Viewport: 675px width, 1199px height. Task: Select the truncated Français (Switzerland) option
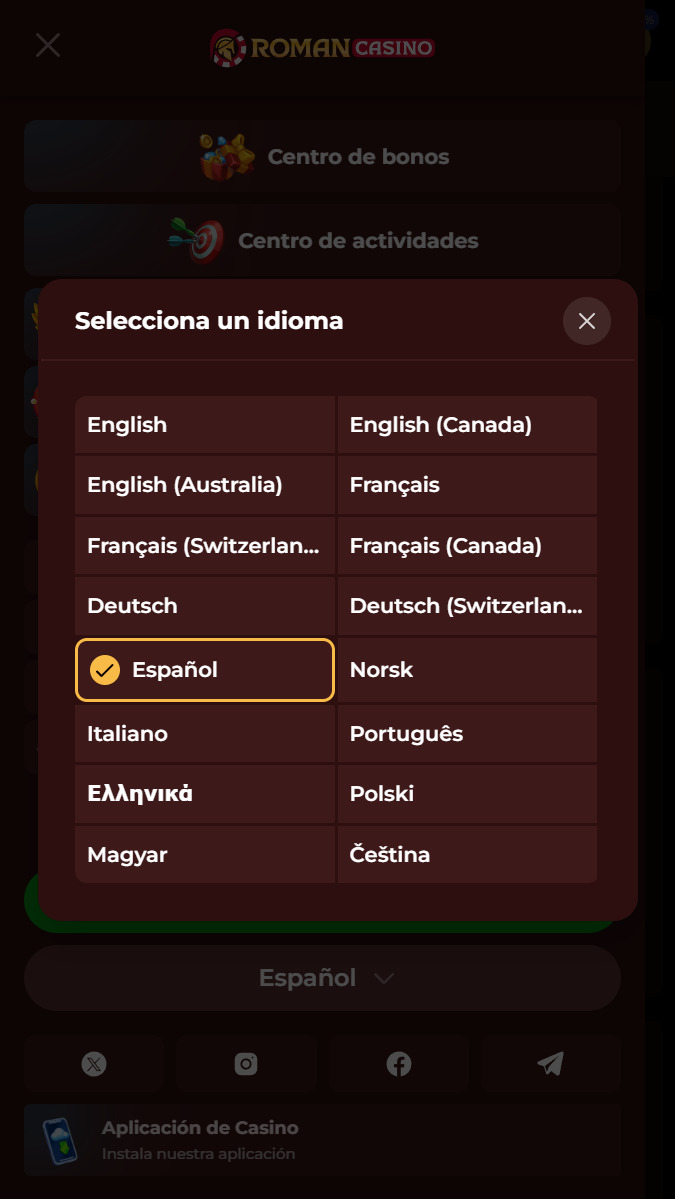click(205, 546)
